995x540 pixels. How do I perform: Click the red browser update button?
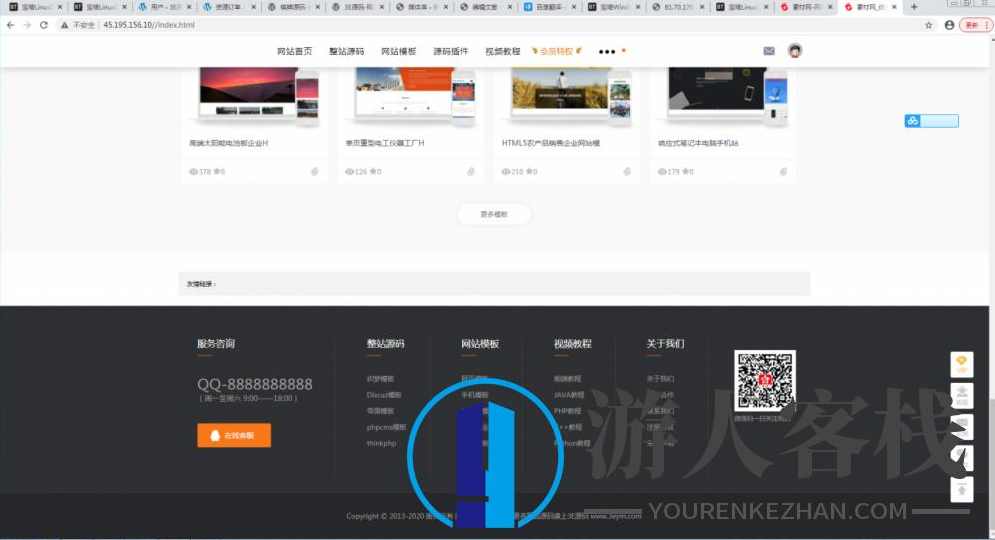975,25
